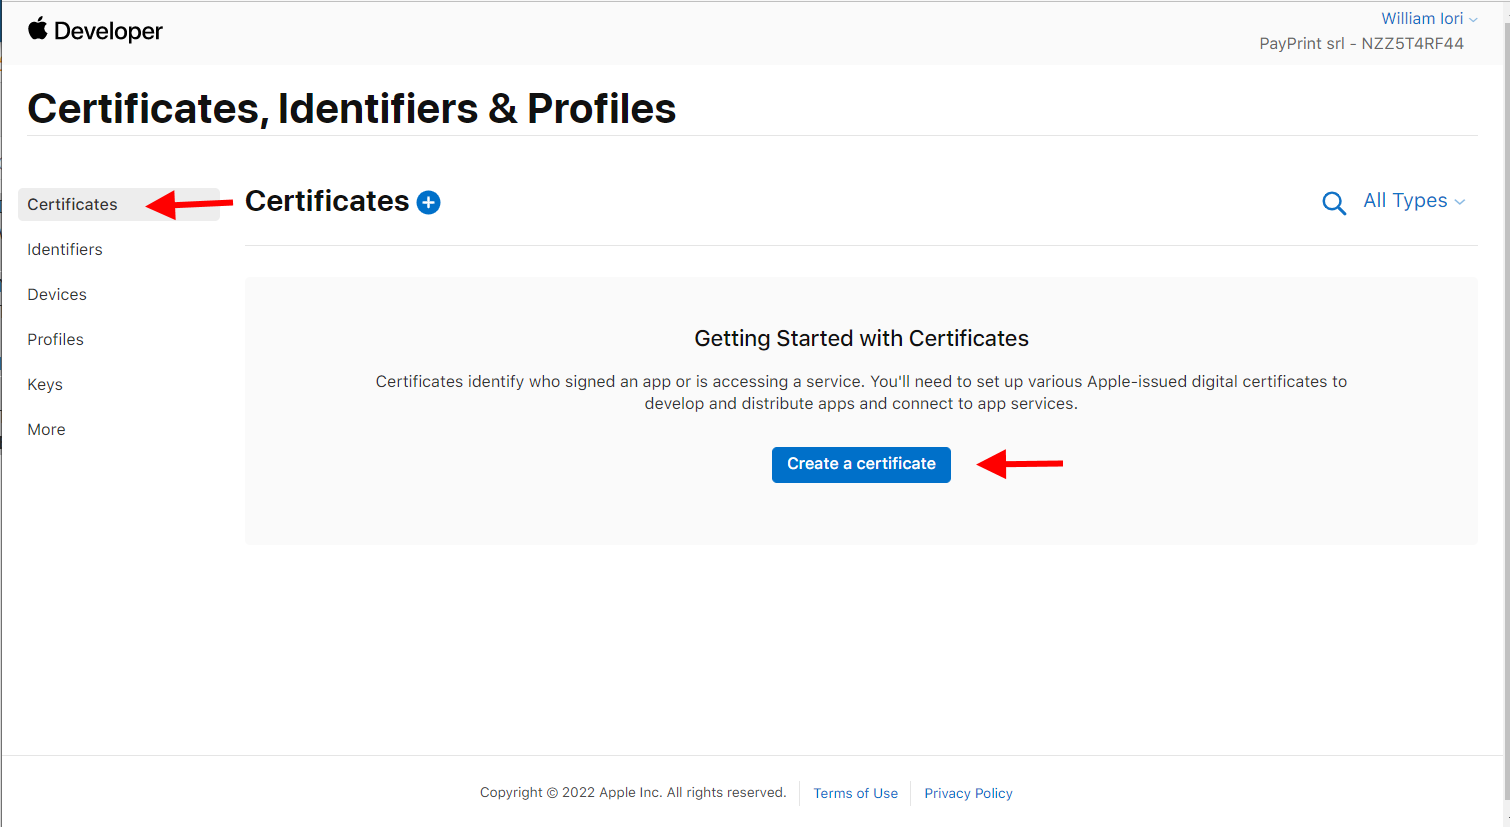Image resolution: width=1510 pixels, height=827 pixels.
Task: Click the Developer text in the header
Action: point(108,31)
